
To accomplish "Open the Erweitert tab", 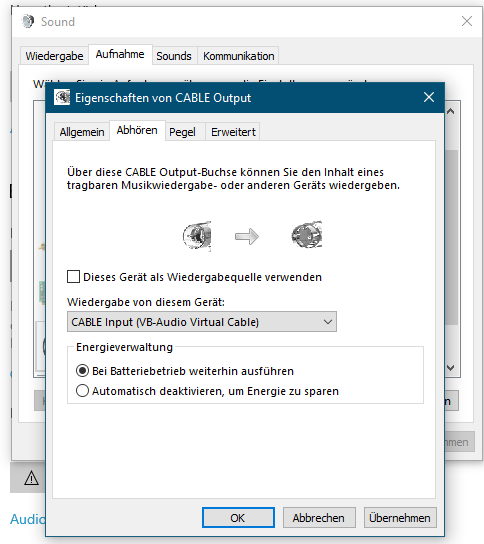I will tap(233, 132).
